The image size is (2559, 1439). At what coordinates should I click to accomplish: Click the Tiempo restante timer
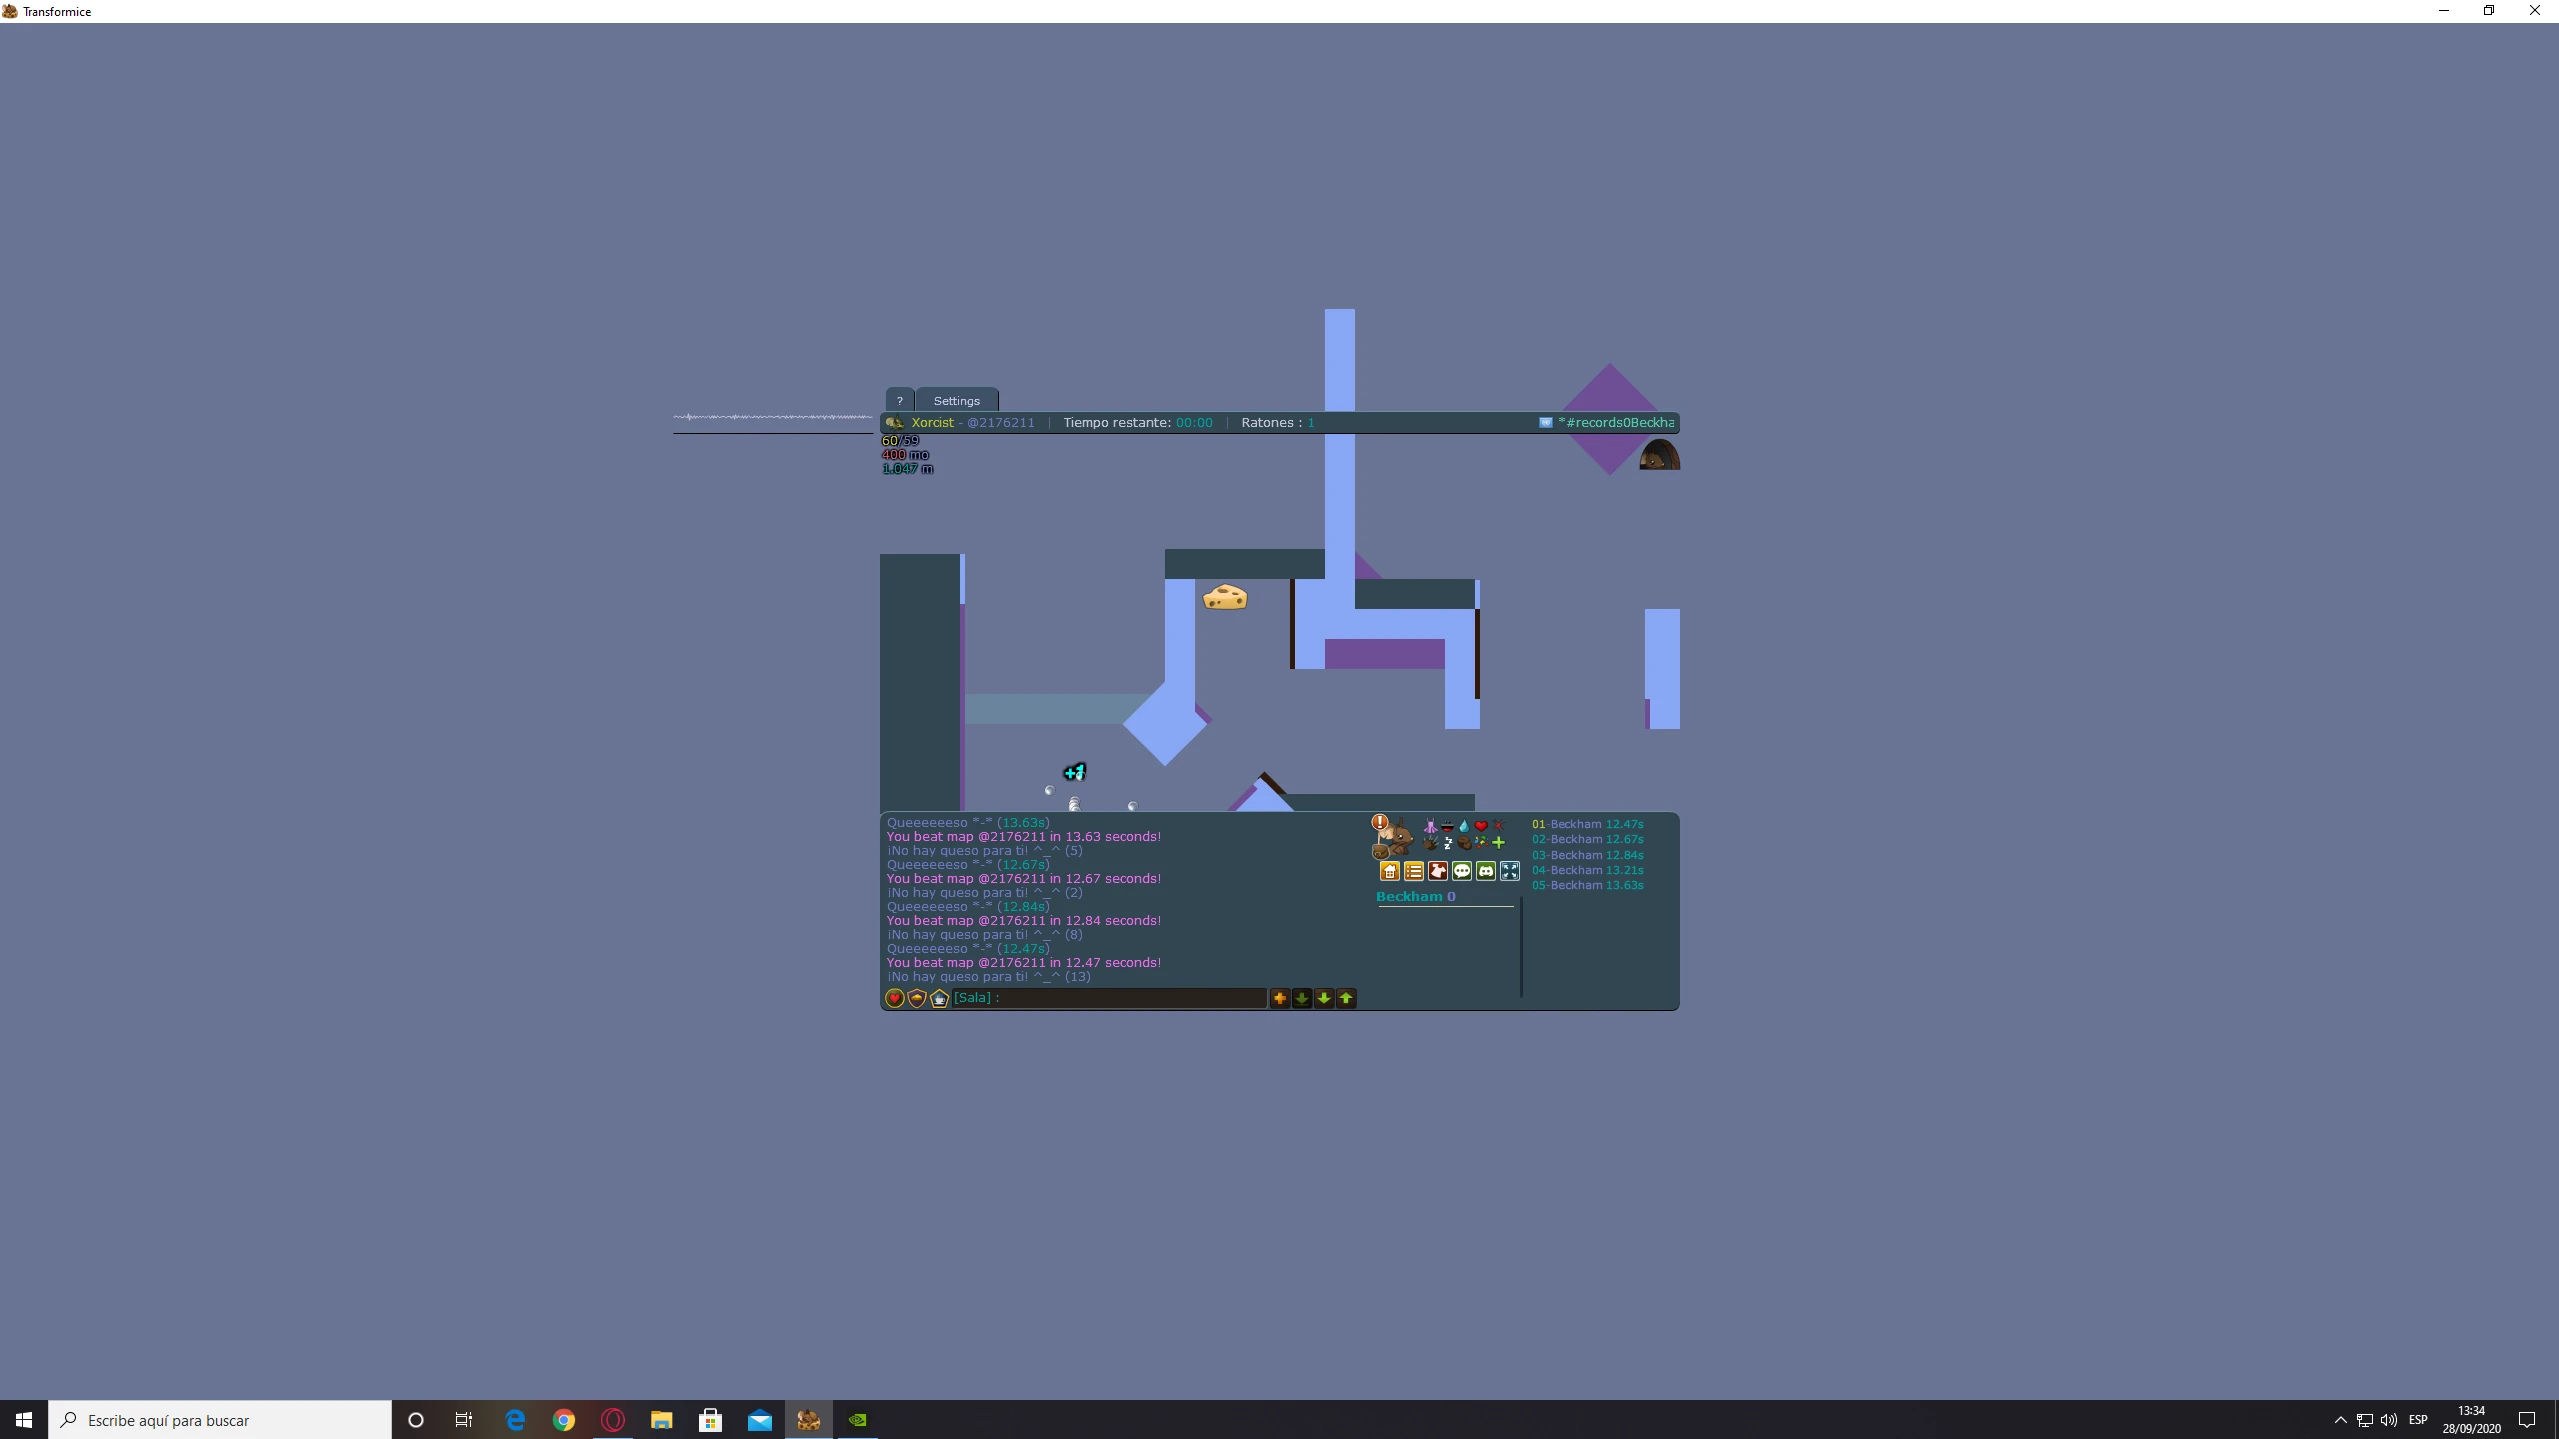click(1138, 422)
